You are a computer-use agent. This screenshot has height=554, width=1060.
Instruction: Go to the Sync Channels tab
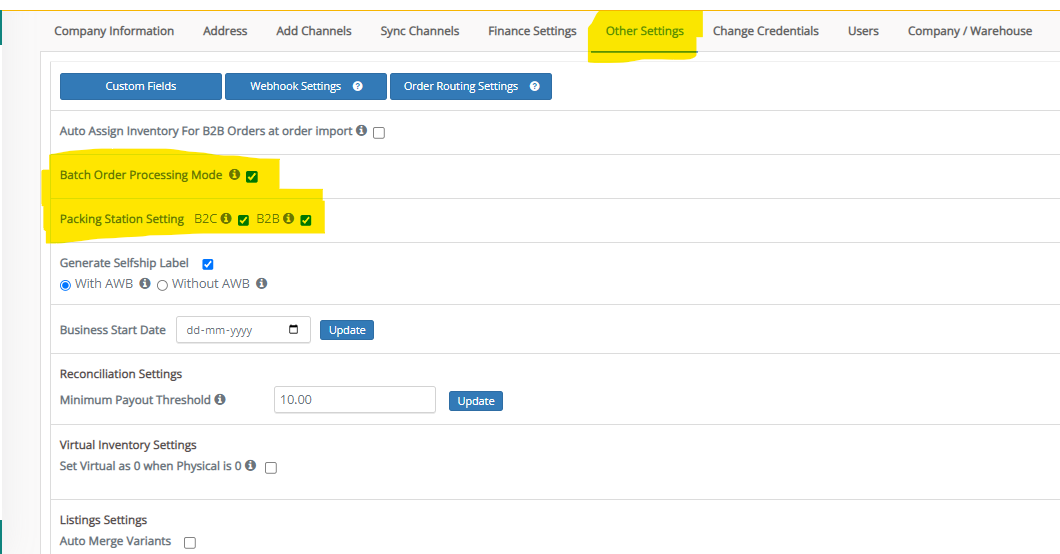(420, 31)
